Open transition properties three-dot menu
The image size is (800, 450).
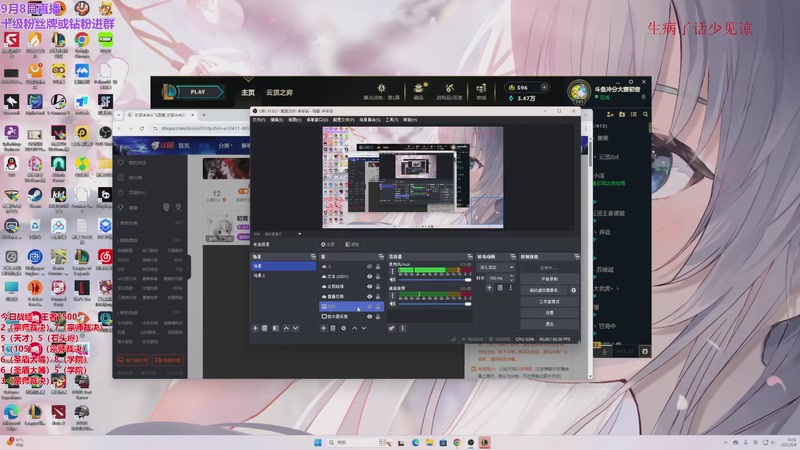[x=511, y=288]
